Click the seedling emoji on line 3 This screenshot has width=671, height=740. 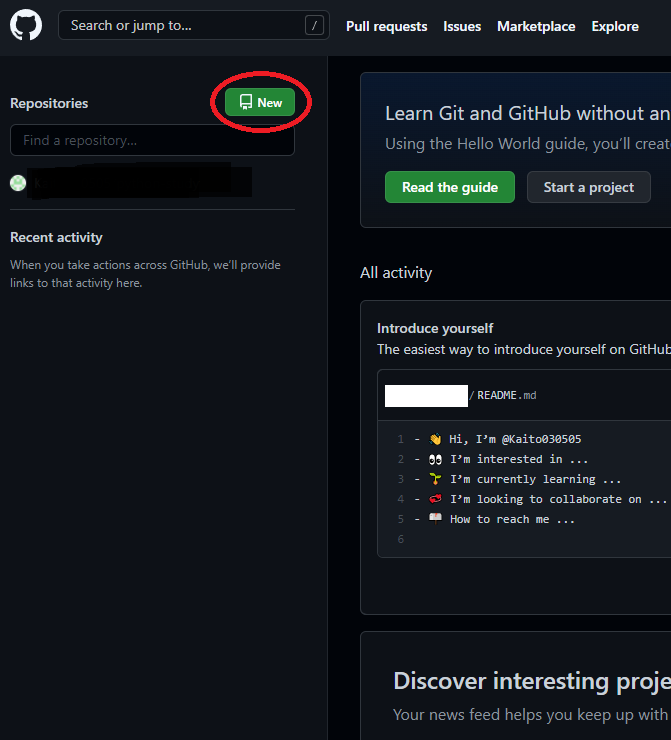435,479
